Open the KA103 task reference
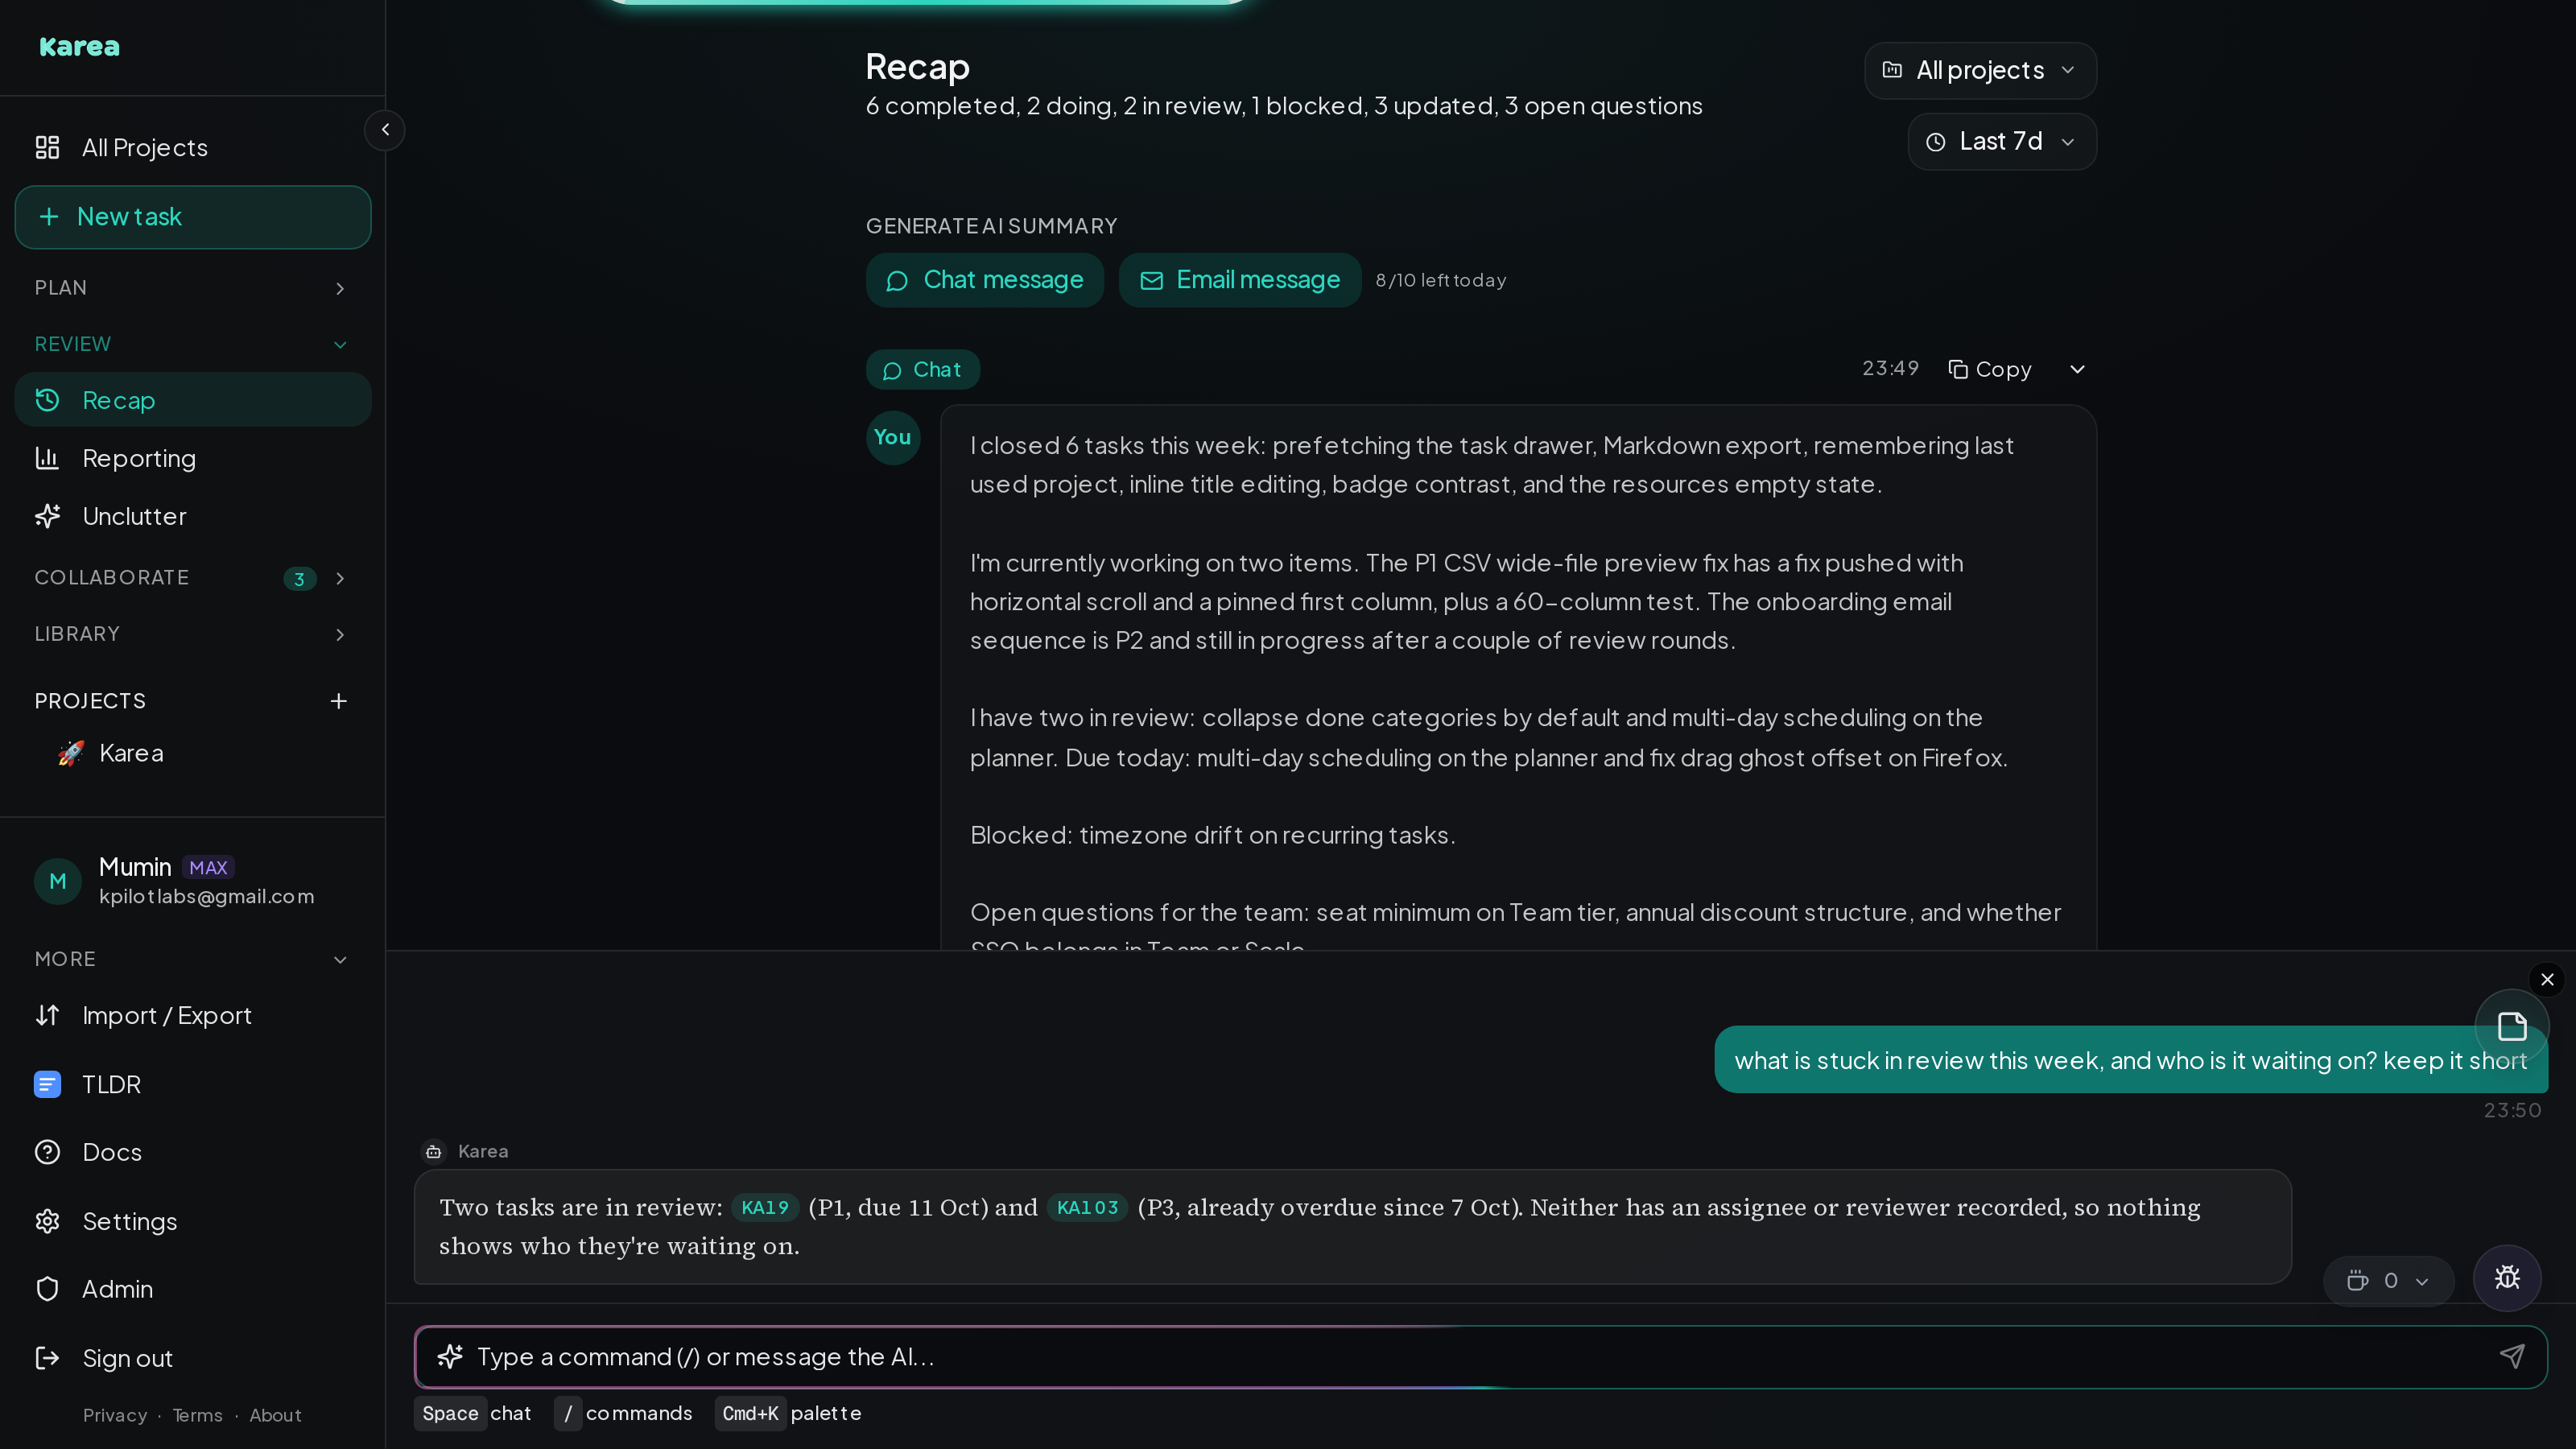Image resolution: width=2576 pixels, height=1449 pixels. pyautogui.click(x=1087, y=1207)
